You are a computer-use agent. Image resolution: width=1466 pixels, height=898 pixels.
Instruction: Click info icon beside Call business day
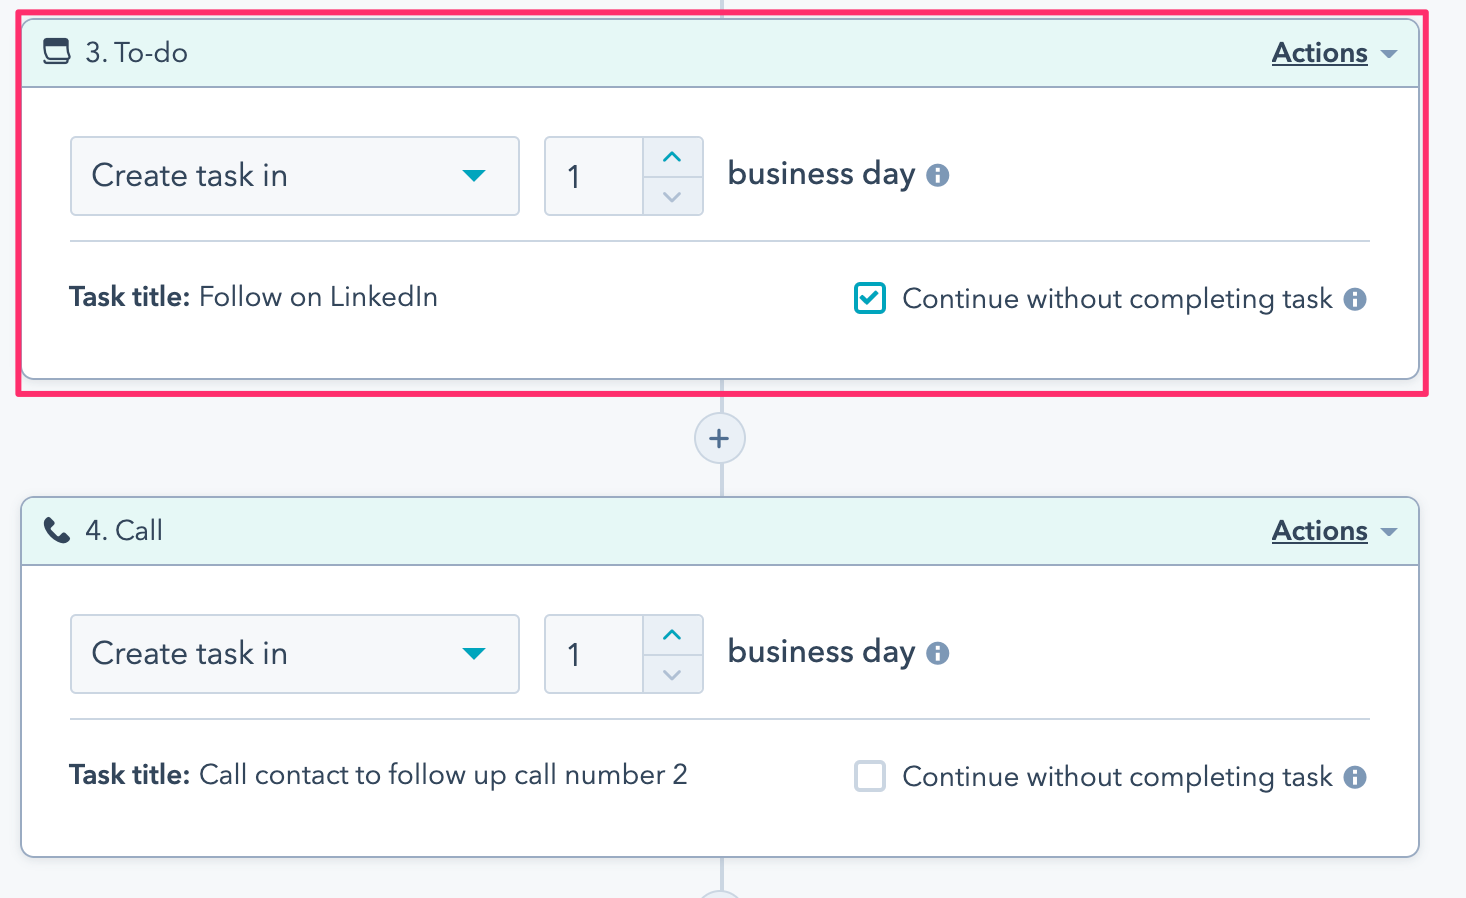point(937,654)
